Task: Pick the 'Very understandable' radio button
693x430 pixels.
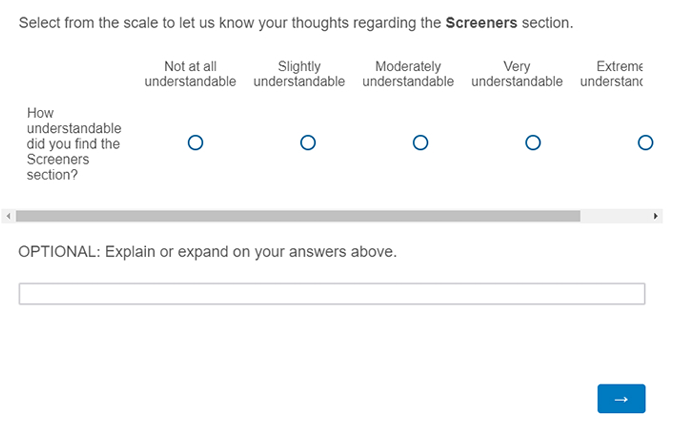Action: pyautogui.click(x=533, y=143)
